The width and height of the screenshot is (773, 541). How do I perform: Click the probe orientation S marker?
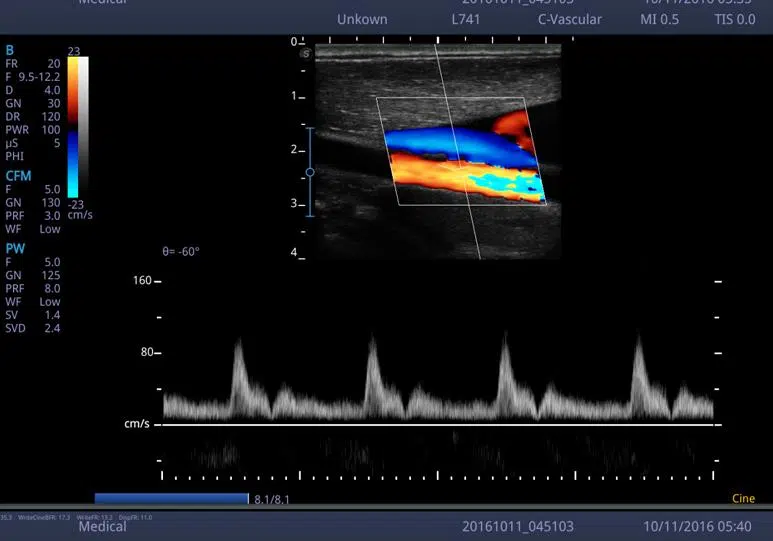(x=305, y=53)
